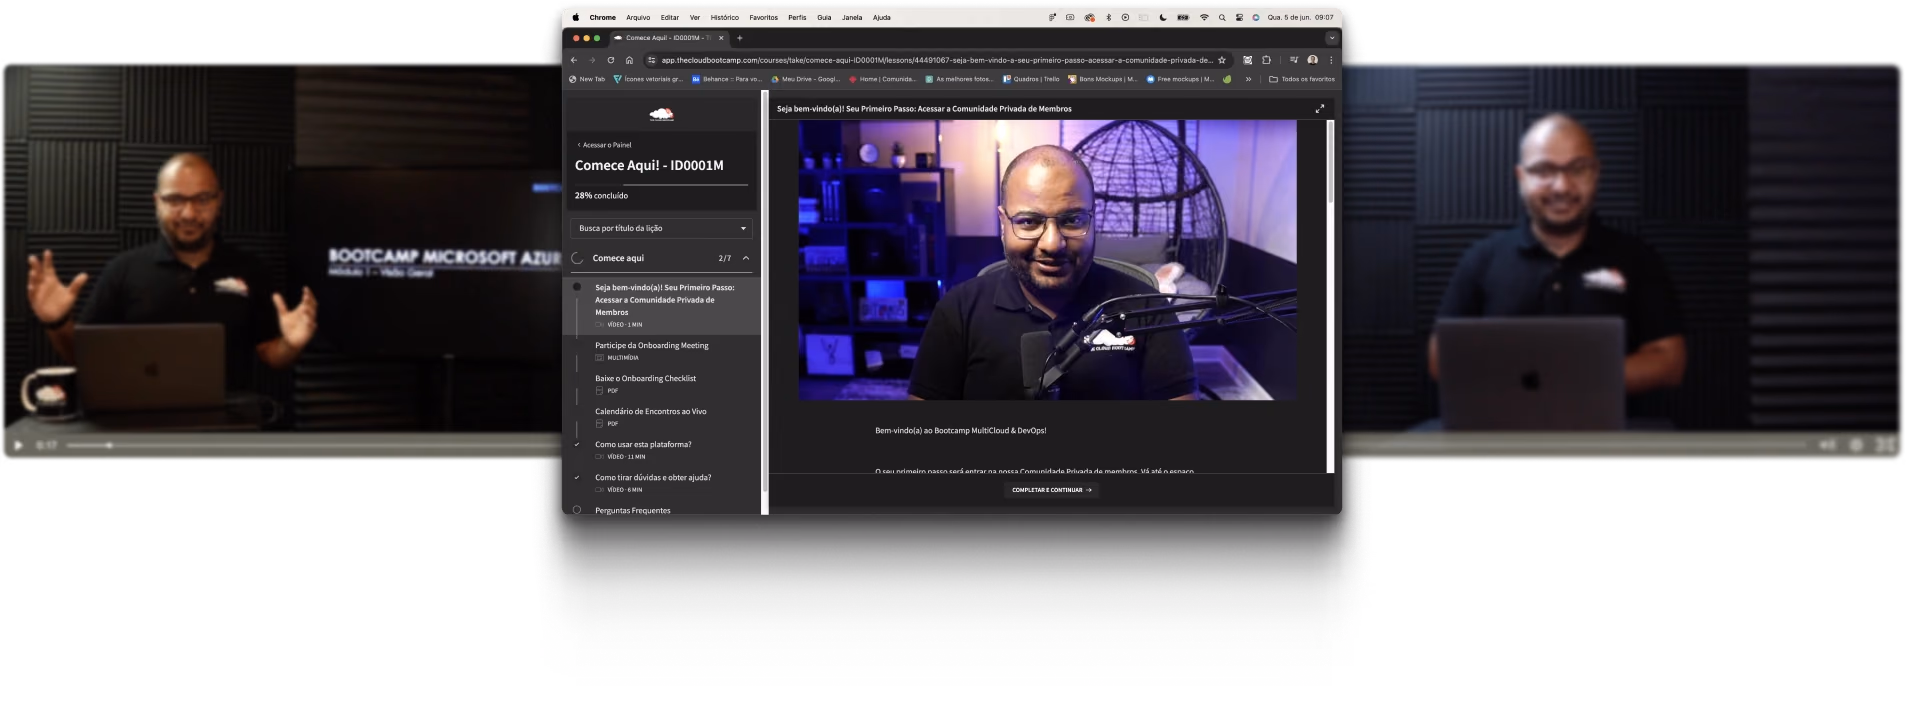This screenshot has width=1906, height=711.
Task: Open the extension icon left of the puzzle piece
Action: point(1247,60)
